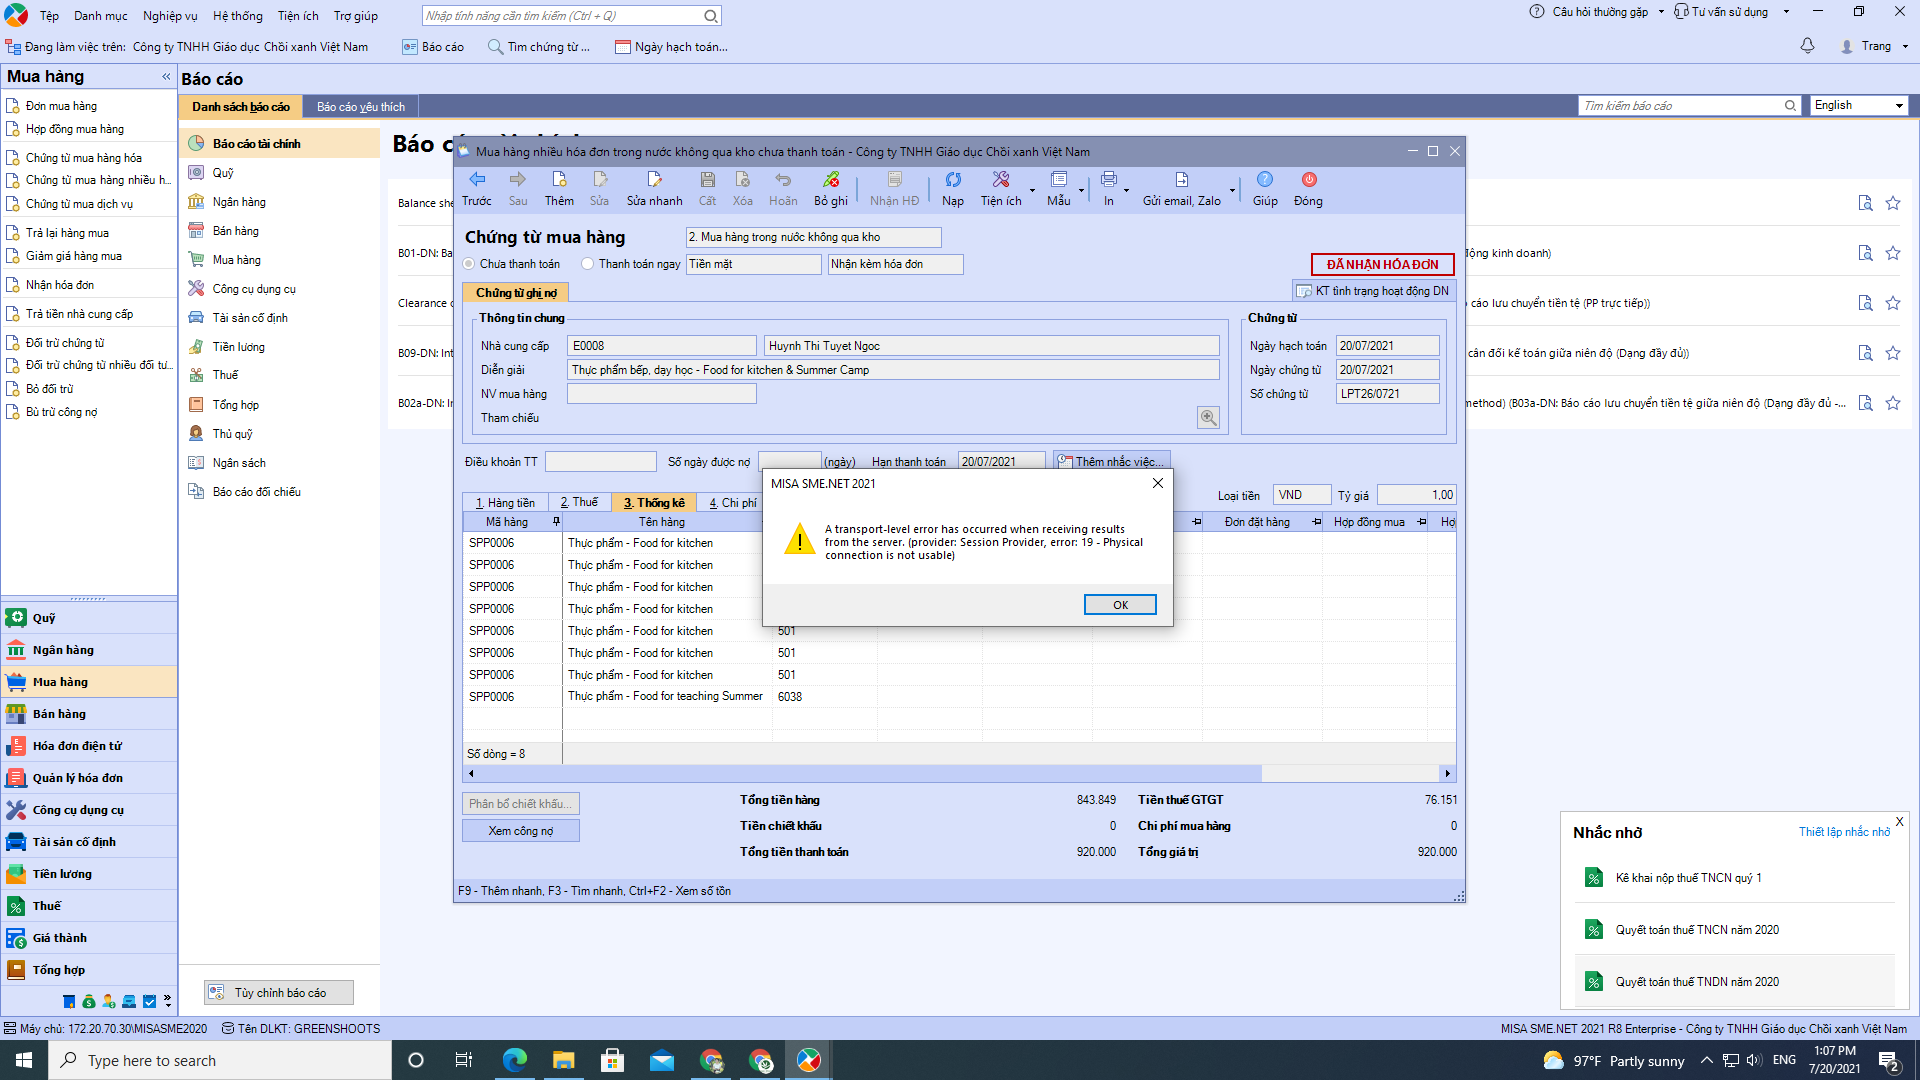The width and height of the screenshot is (1920, 1080).
Task: Click the grid horizontal scrollbar thumb
Action: (870, 774)
